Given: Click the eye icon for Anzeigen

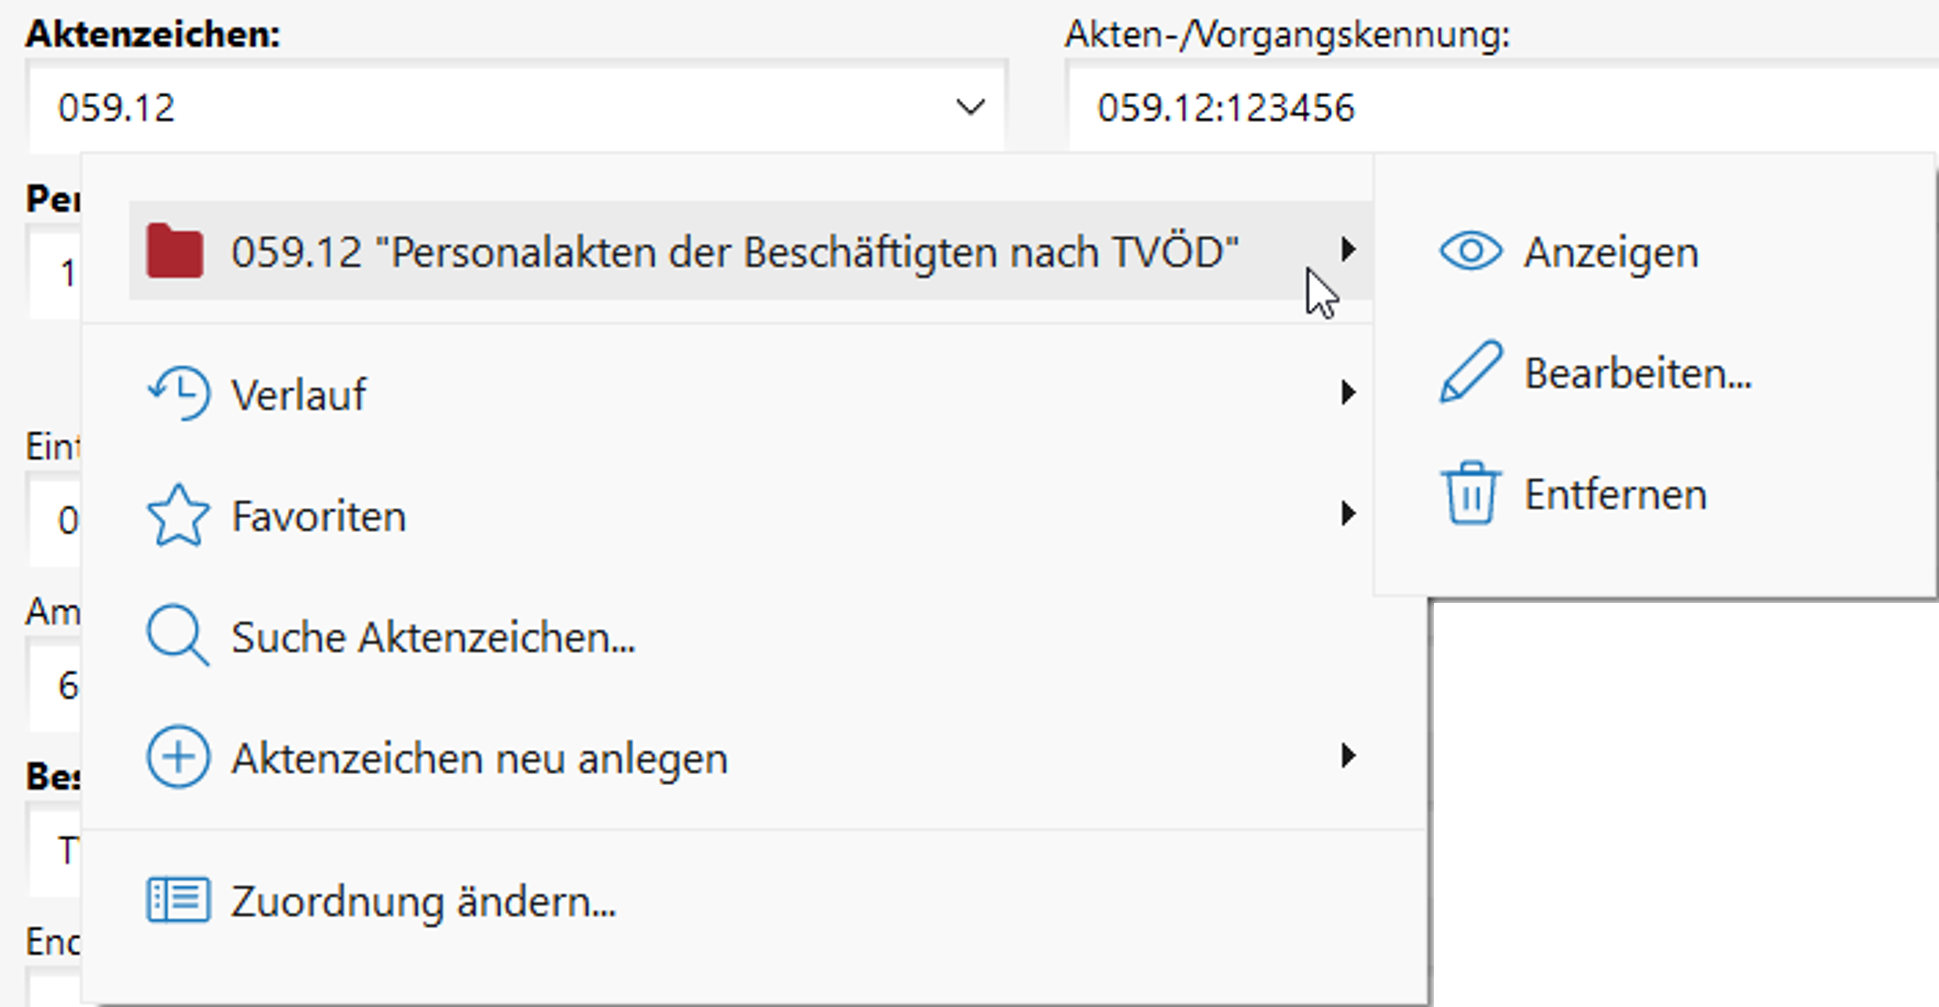Looking at the screenshot, I should tap(1470, 251).
